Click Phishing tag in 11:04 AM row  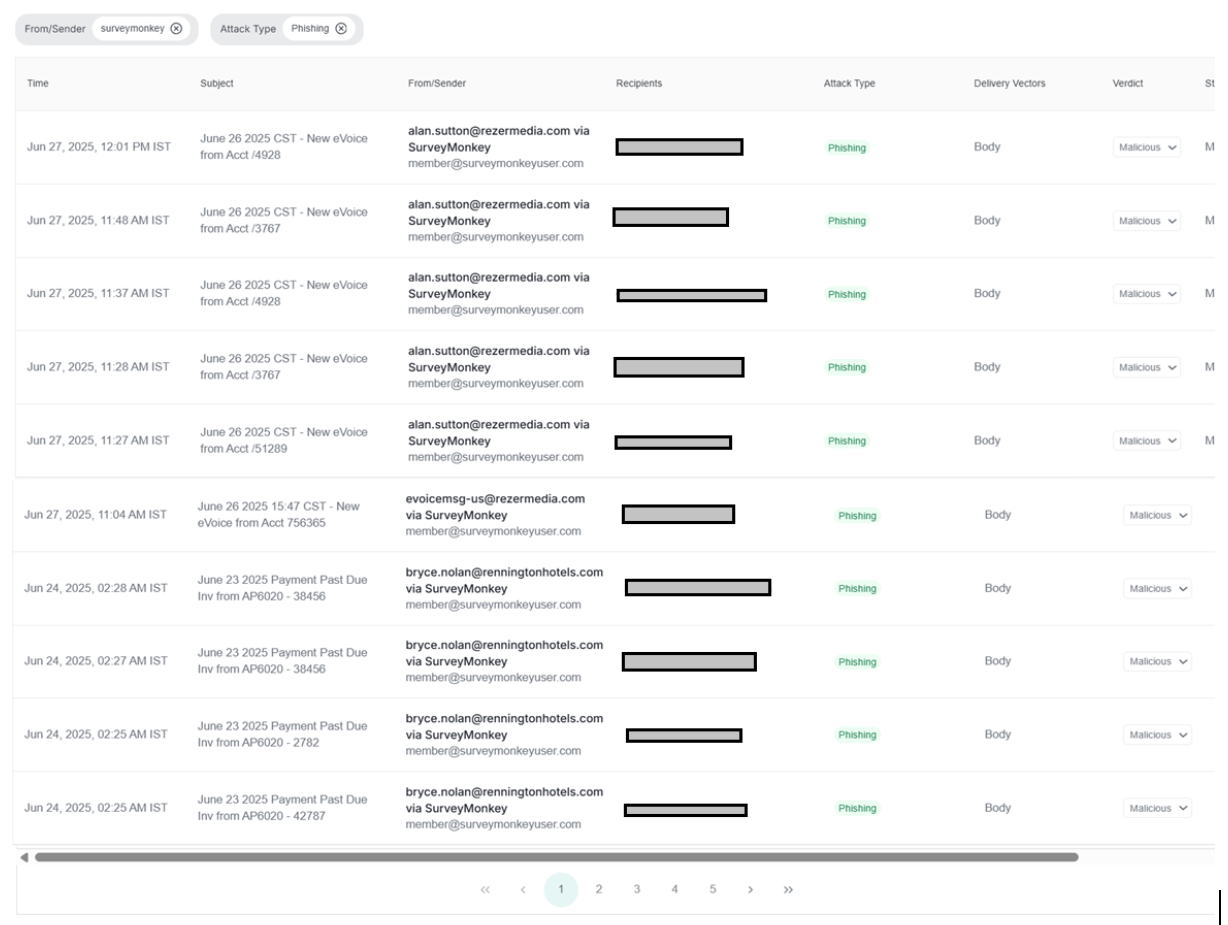pyautogui.click(x=857, y=516)
